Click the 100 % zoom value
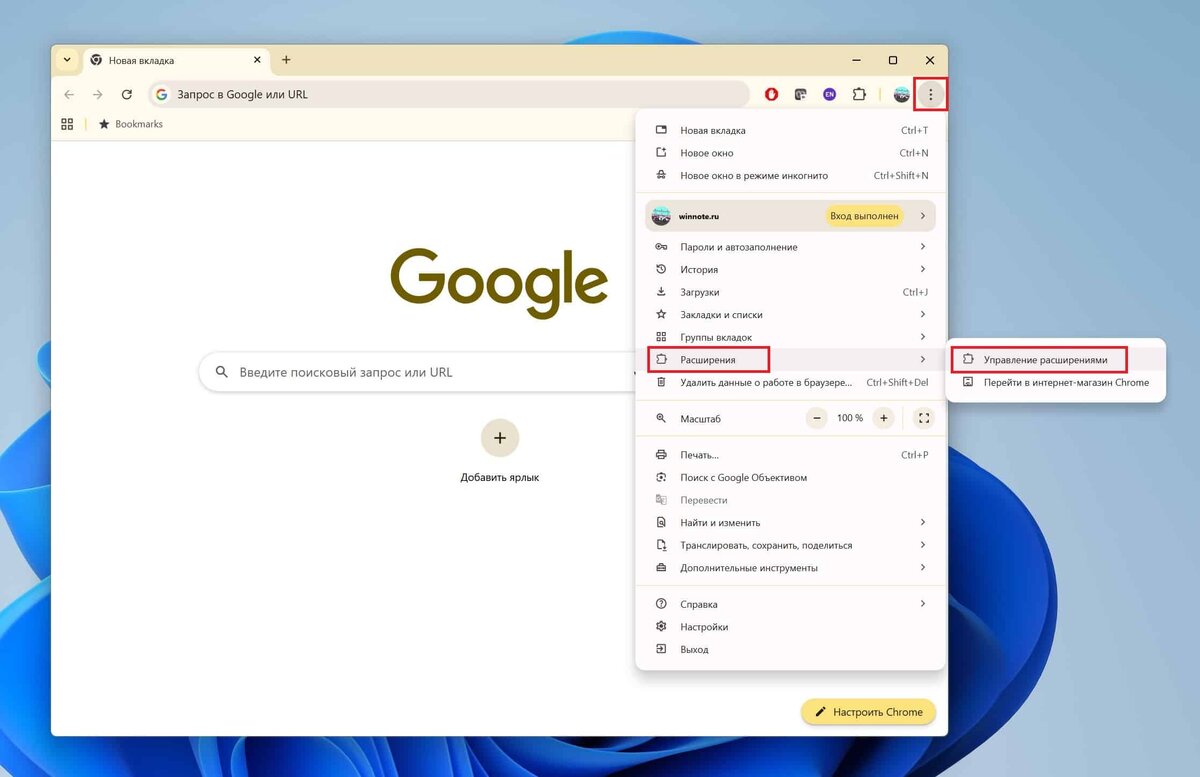The image size is (1200, 777). click(850, 418)
